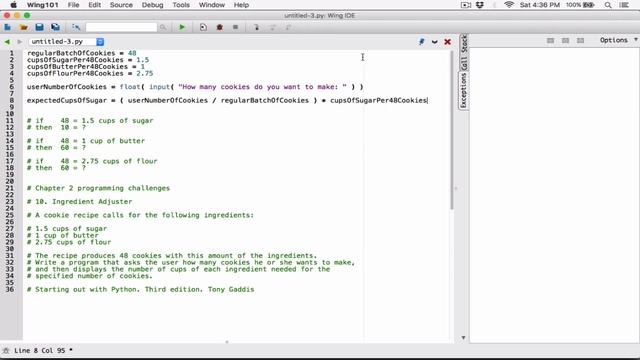
Task: Open the File menu
Action: click(73, 5)
